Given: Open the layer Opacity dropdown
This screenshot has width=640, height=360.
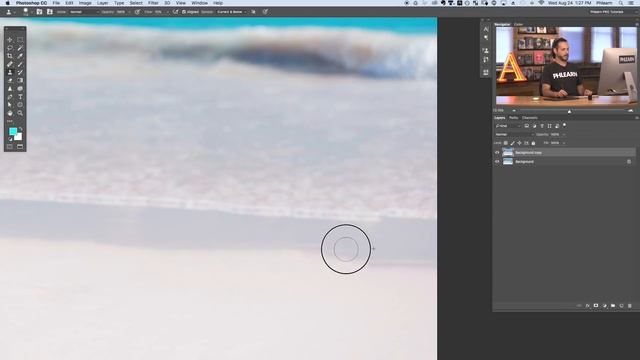Looking at the screenshot, I should [x=564, y=134].
